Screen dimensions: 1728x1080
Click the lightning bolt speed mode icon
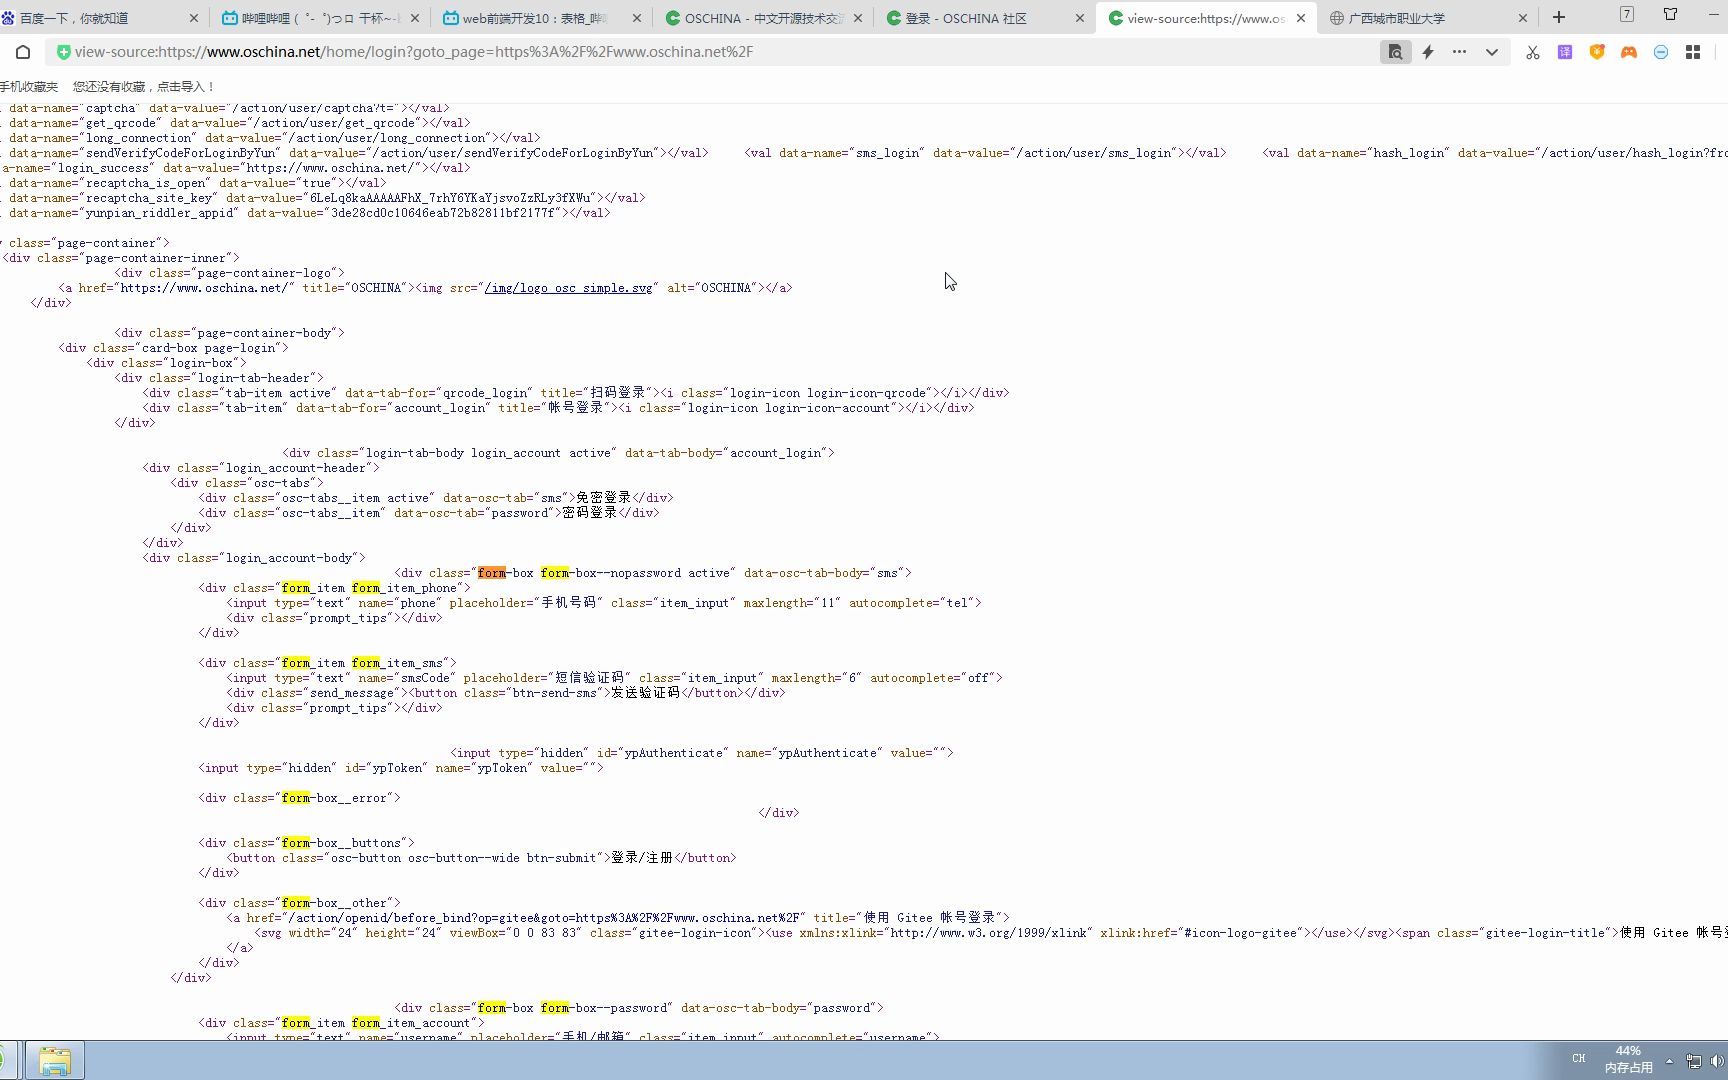(x=1428, y=52)
